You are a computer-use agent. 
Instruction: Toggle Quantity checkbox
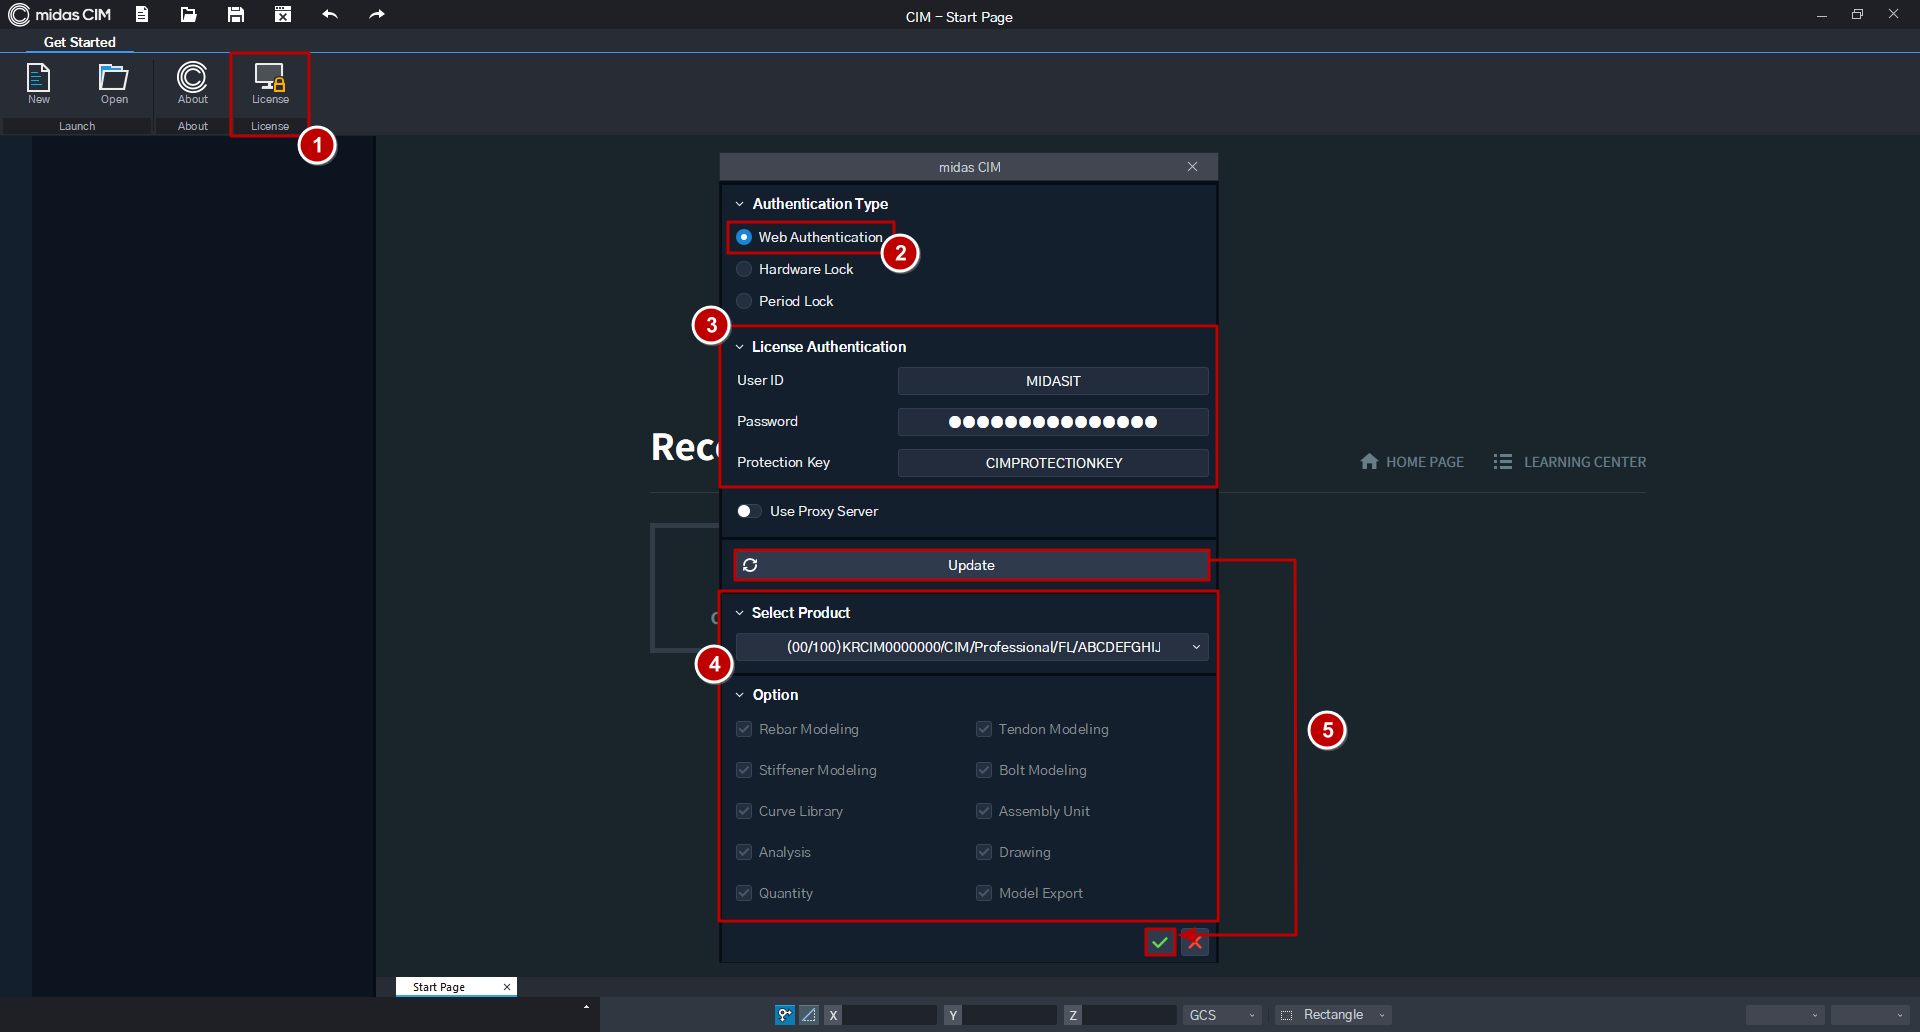pos(744,893)
